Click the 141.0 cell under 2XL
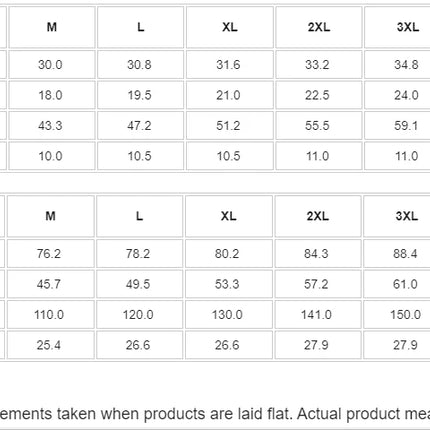The width and height of the screenshot is (430, 430). pos(318,314)
